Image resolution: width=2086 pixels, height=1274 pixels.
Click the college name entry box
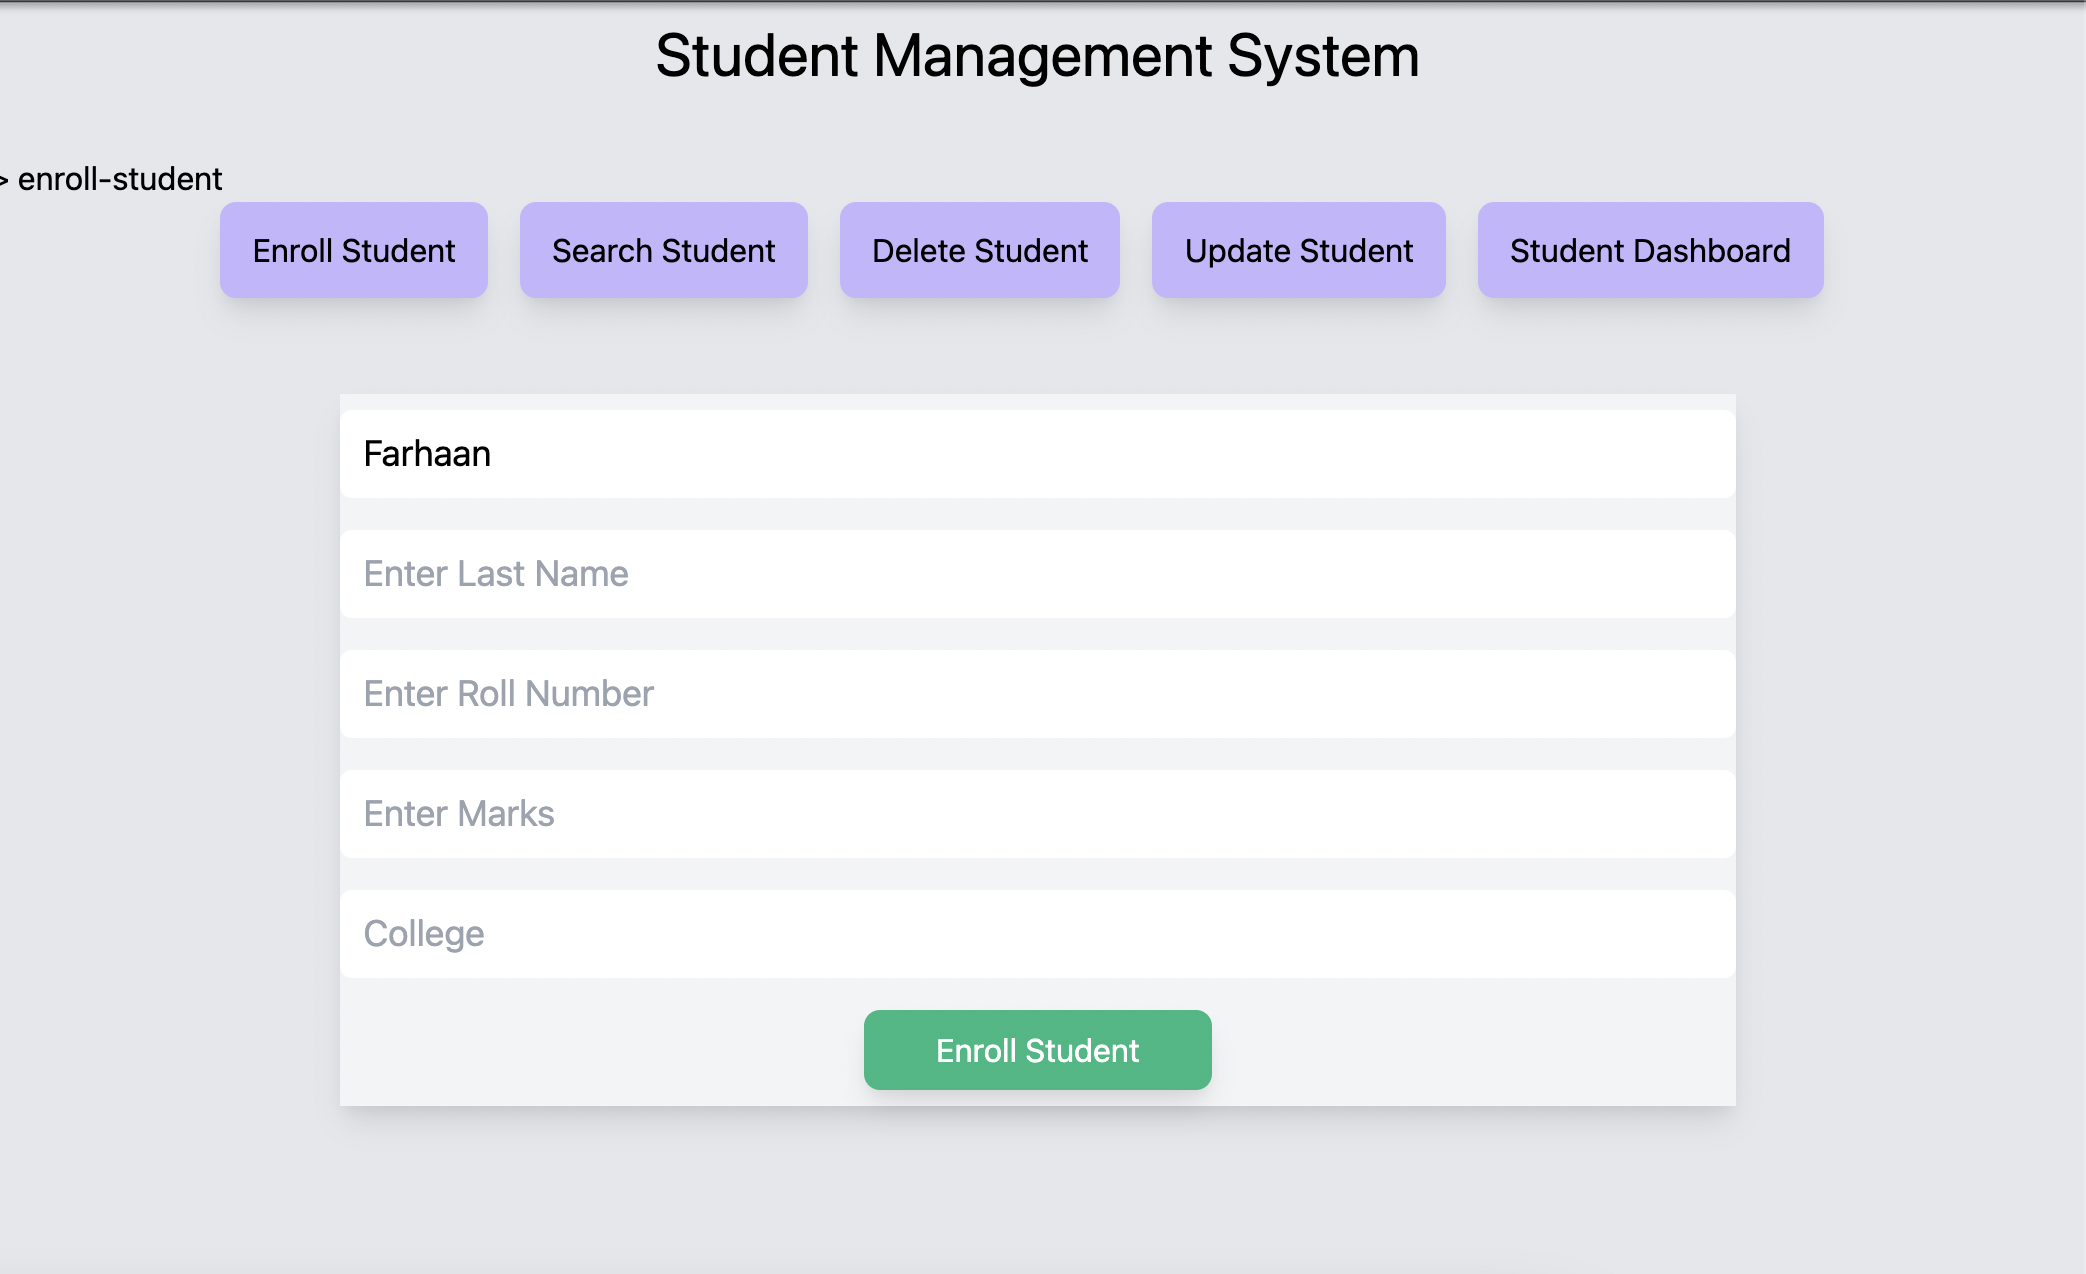click(1037, 932)
